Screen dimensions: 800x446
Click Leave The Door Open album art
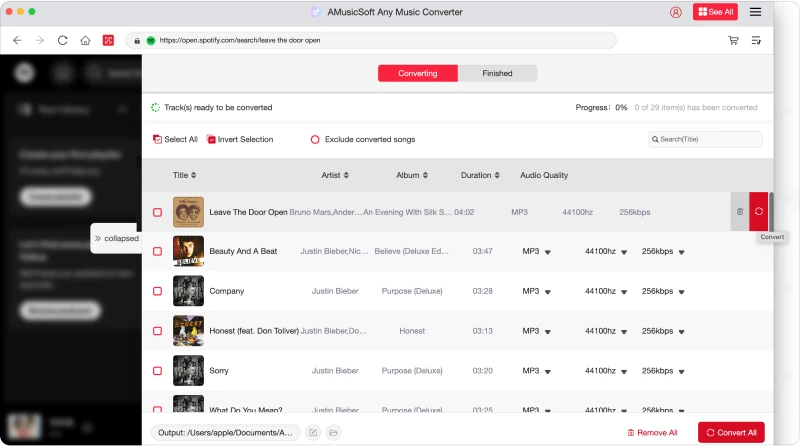pos(188,212)
